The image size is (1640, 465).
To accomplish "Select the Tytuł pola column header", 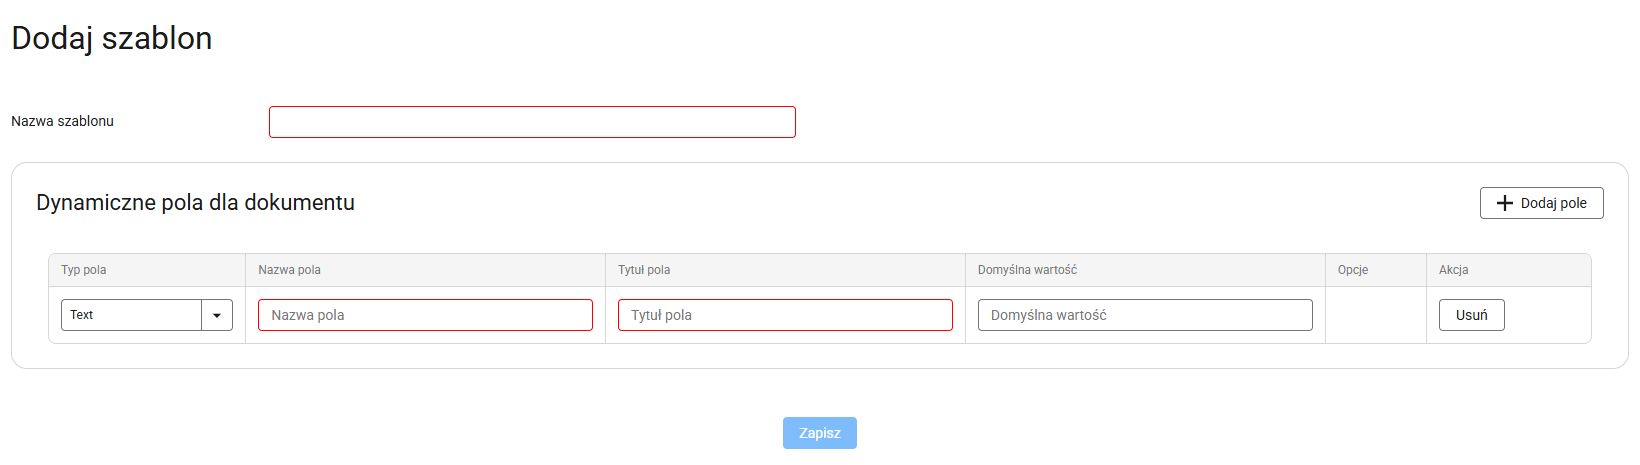I will click(644, 270).
